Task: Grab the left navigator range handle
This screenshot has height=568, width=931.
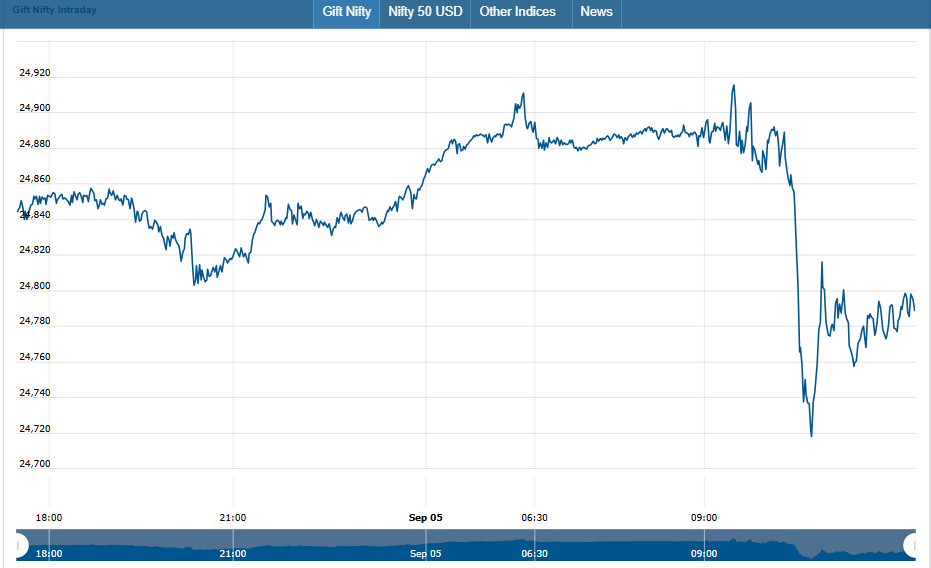Action: coord(19,546)
